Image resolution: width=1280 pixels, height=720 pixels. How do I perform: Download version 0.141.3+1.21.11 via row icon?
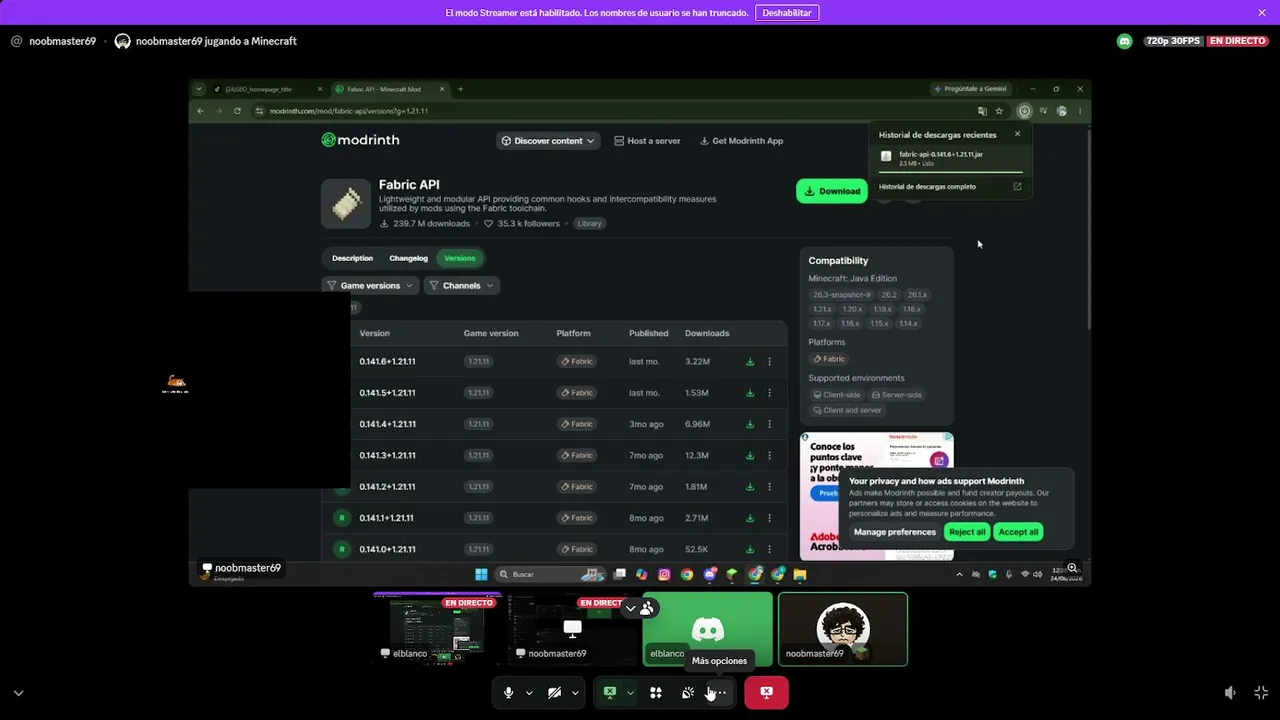pos(750,455)
